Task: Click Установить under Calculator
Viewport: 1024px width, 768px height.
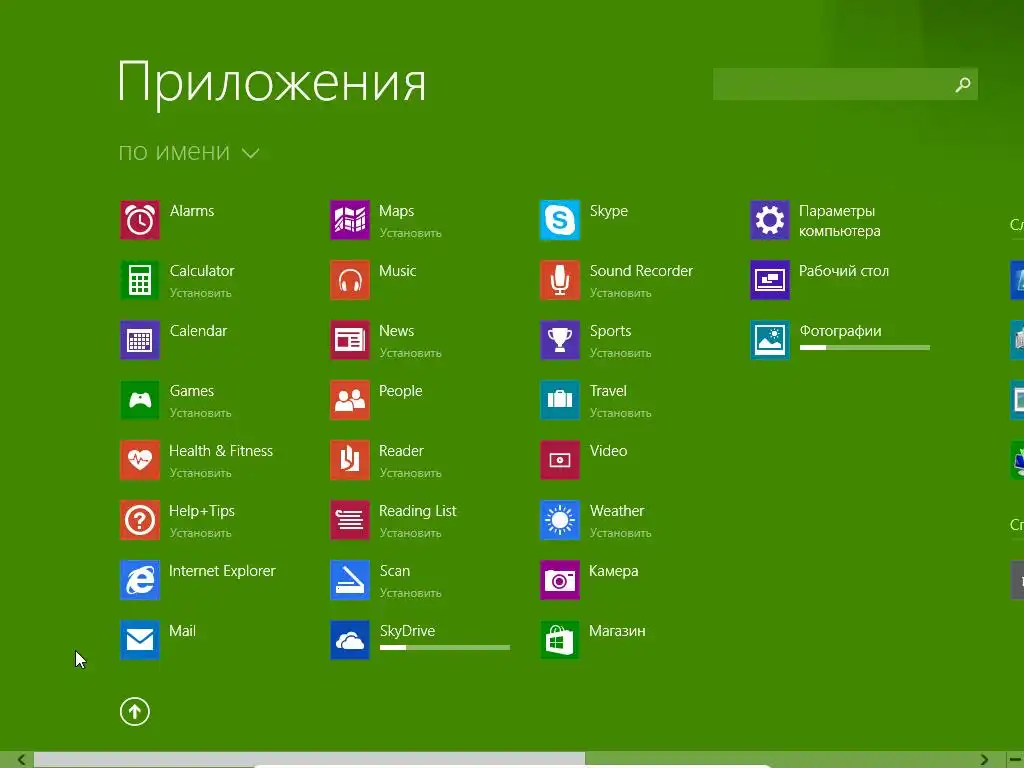Action: tap(200, 293)
